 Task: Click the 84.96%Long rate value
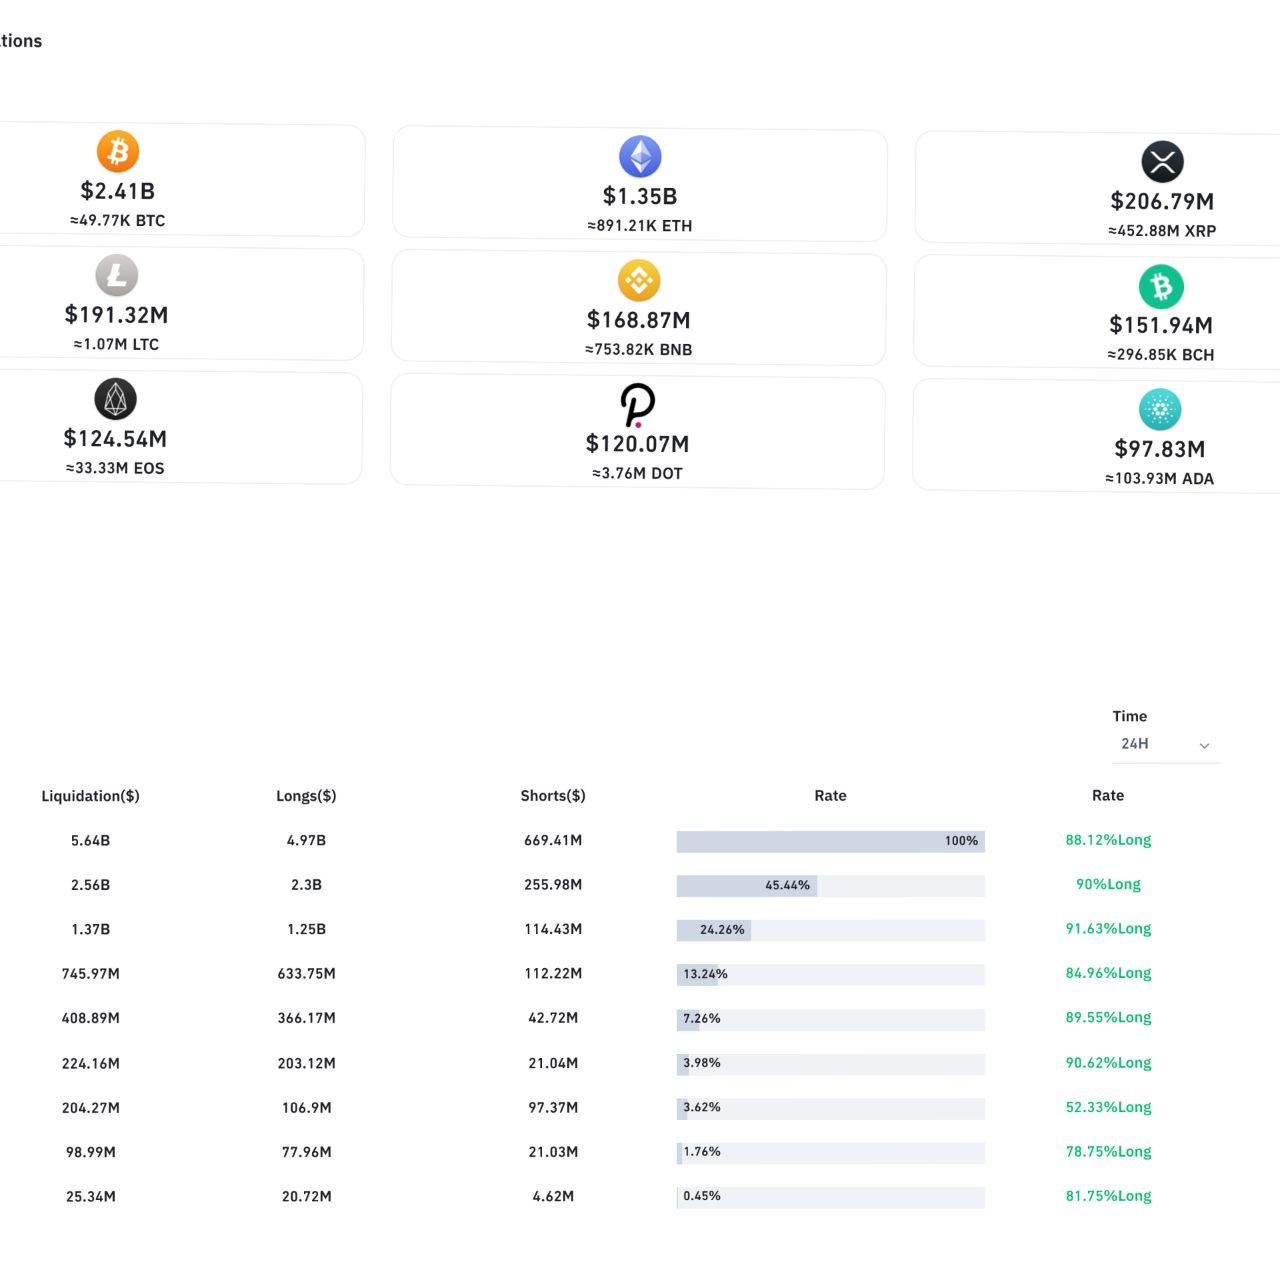click(x=1108, y=973)
